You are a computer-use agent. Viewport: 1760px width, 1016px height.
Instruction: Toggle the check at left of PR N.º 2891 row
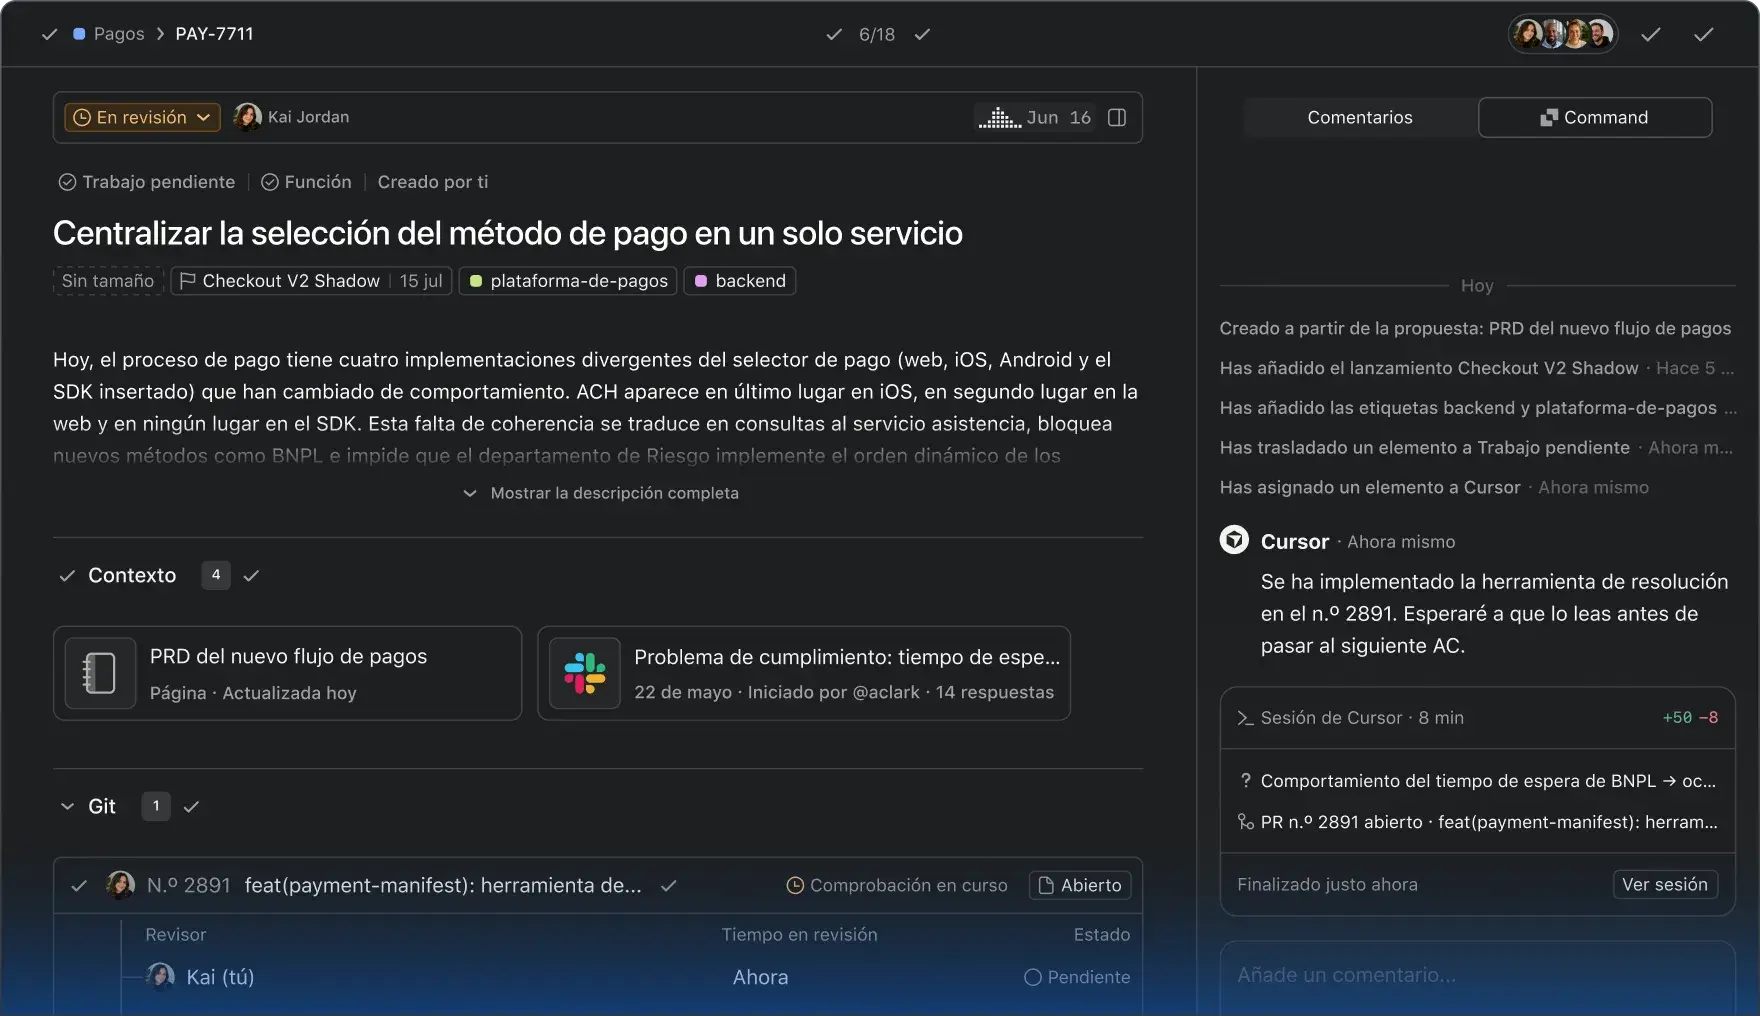tap(79, 885)
